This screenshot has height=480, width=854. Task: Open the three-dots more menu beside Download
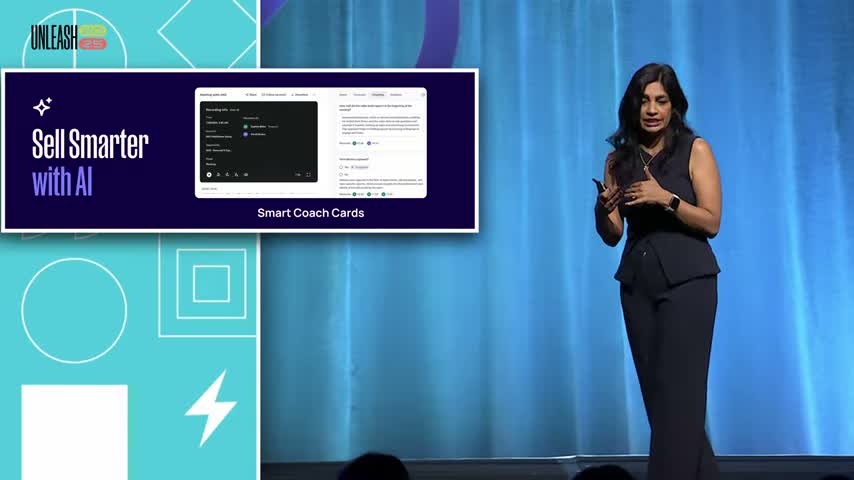pos(314,95)
